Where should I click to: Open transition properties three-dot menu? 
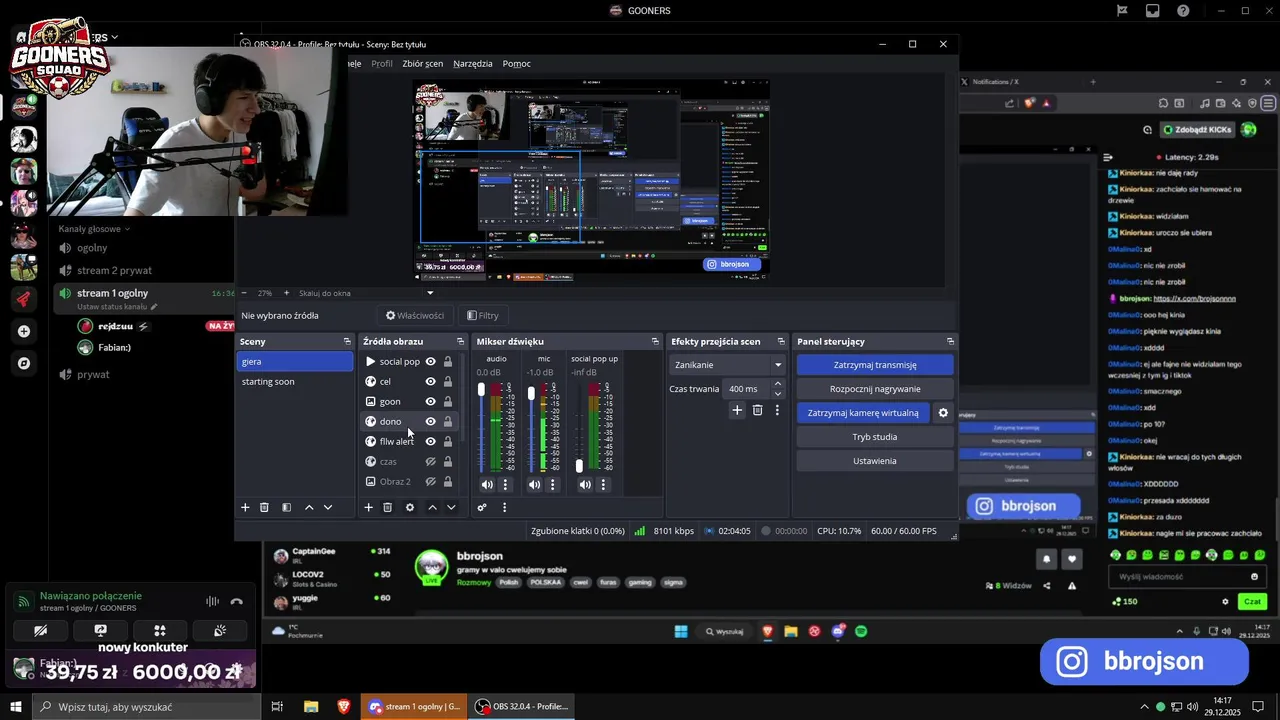pyautogui.click(x=777, y=410)
